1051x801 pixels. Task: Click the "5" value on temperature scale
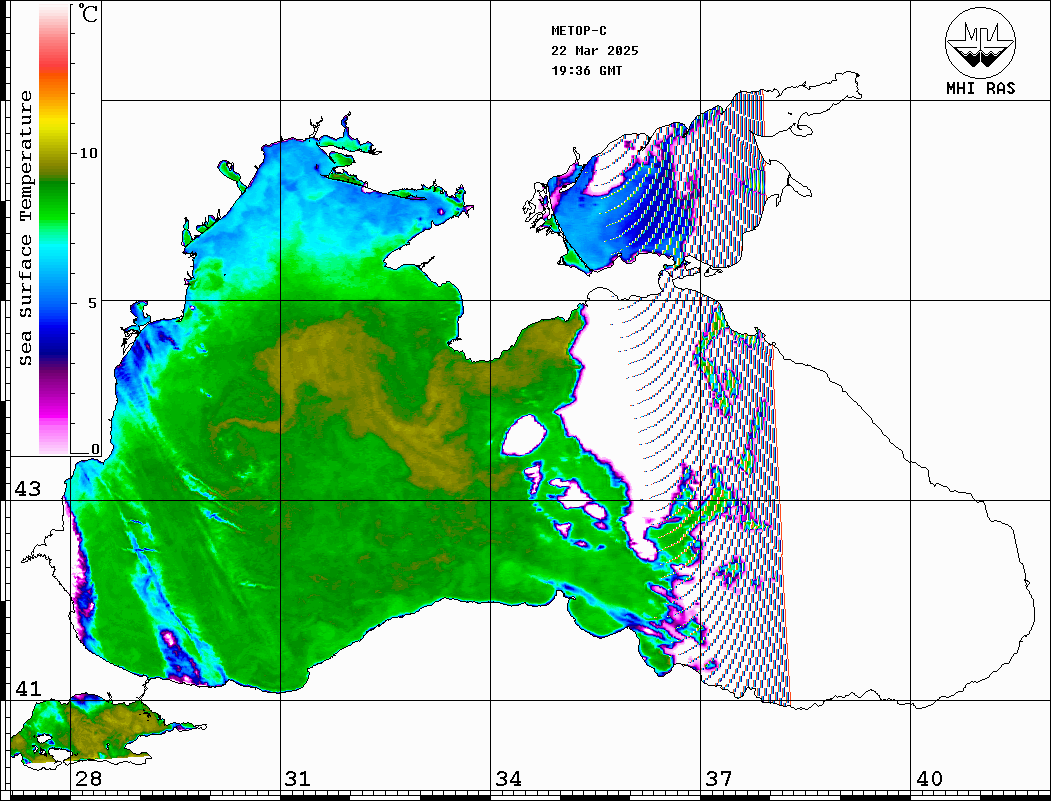(x=92, y=303)
